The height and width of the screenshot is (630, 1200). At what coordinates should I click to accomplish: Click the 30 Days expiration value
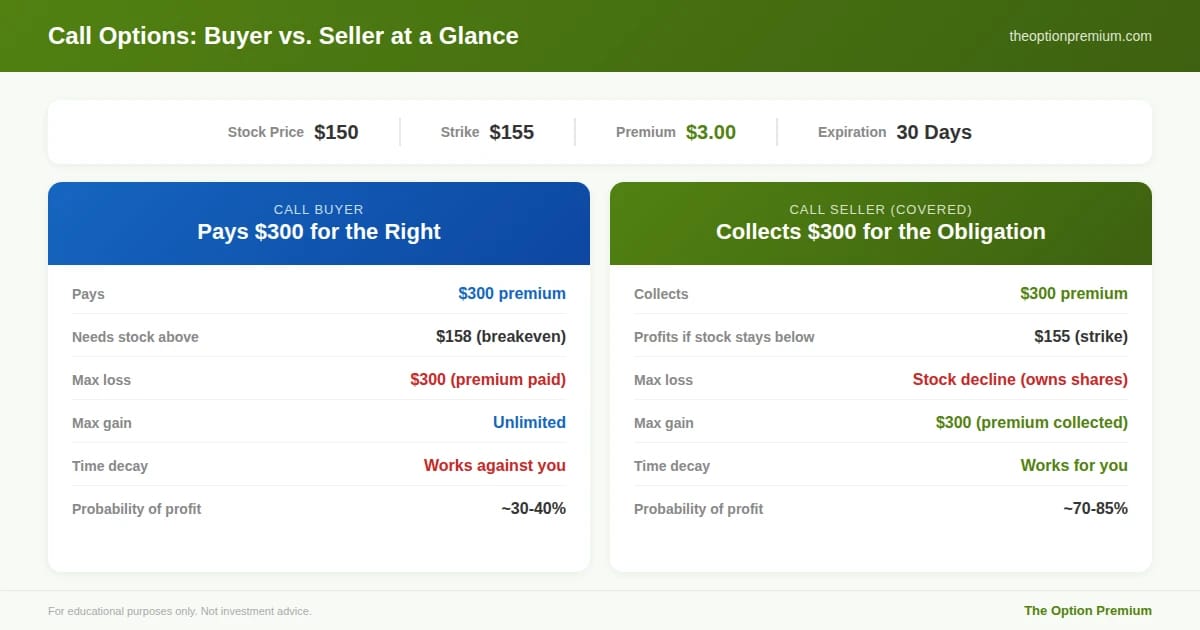933,132
